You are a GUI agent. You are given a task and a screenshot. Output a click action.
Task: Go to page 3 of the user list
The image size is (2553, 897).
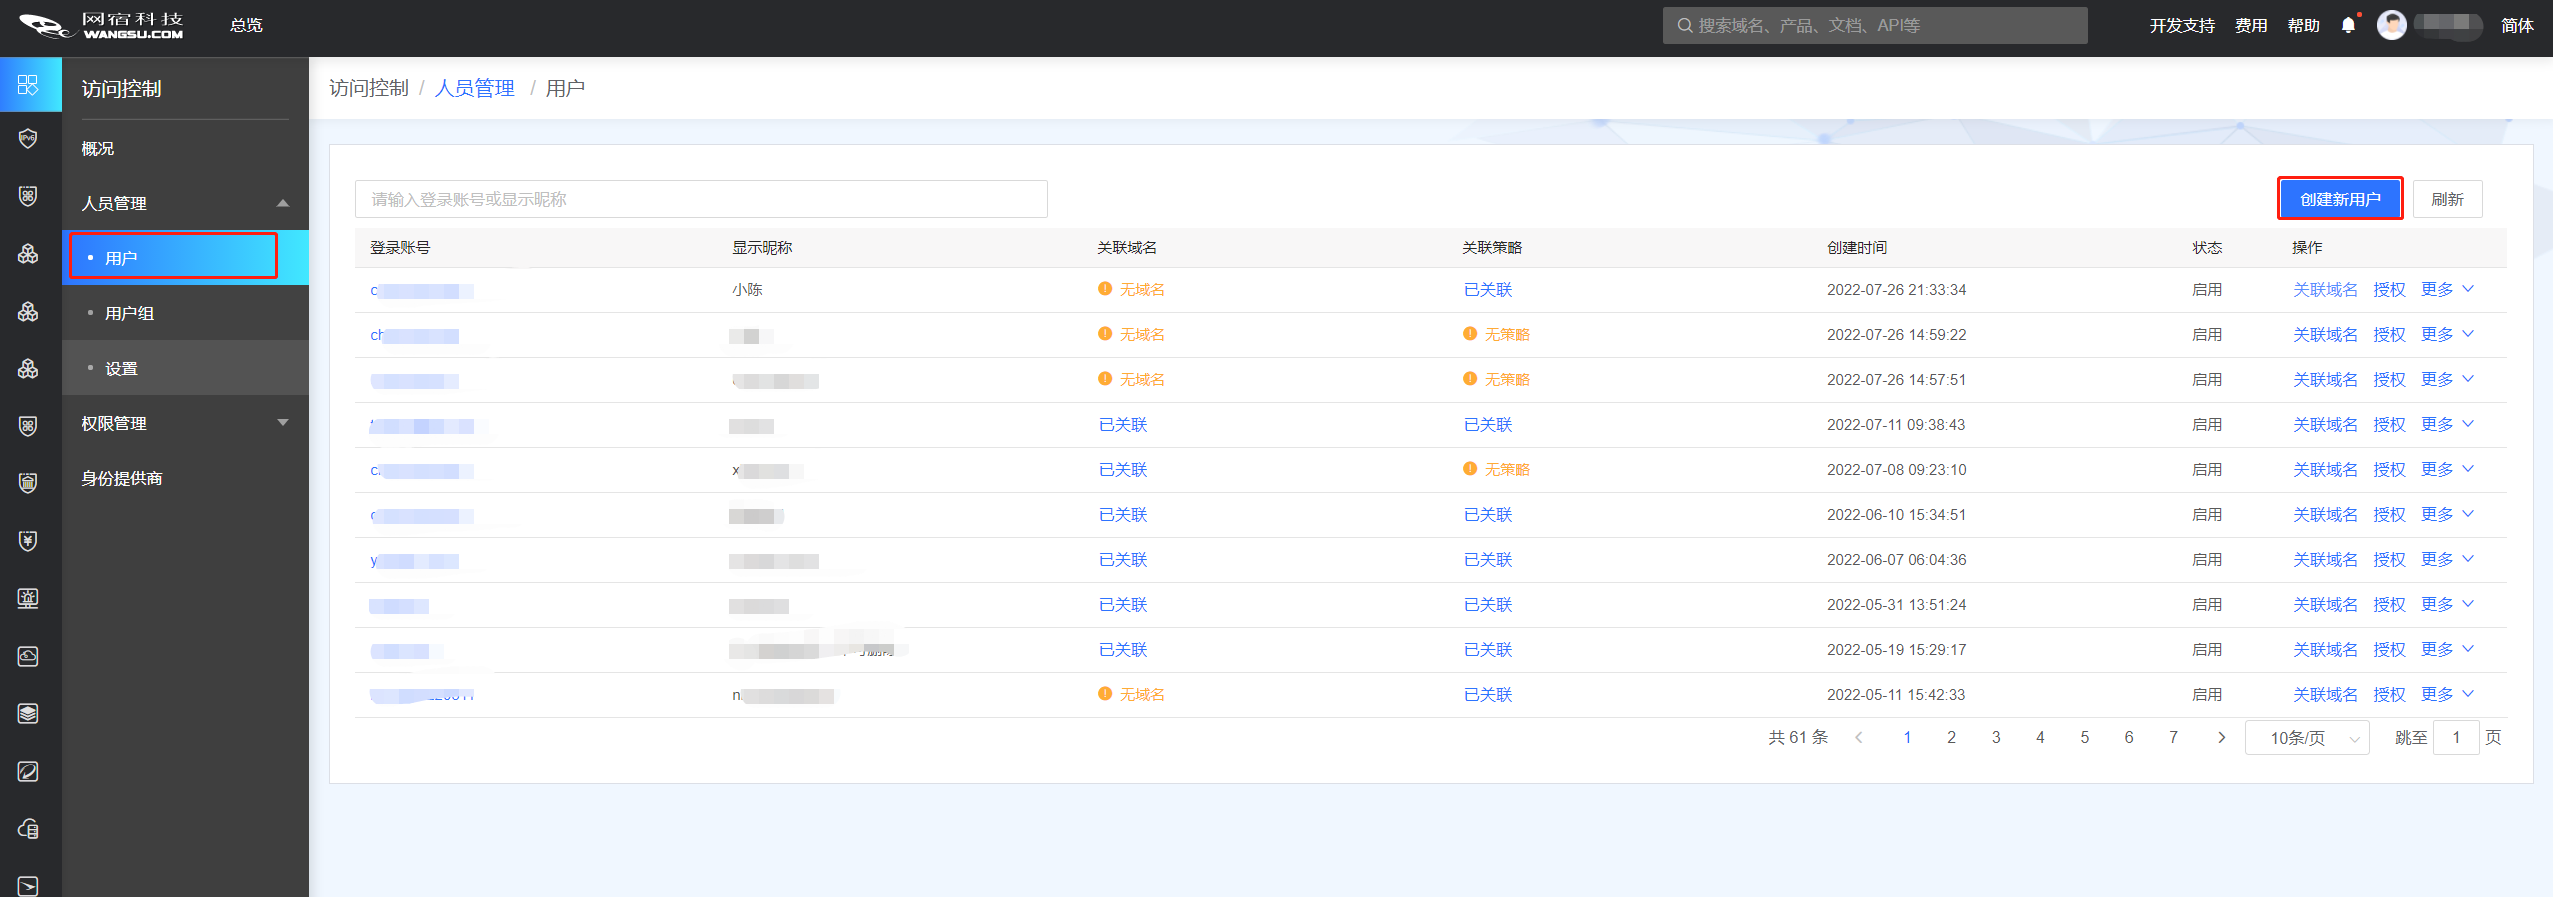click(1995, 738)
